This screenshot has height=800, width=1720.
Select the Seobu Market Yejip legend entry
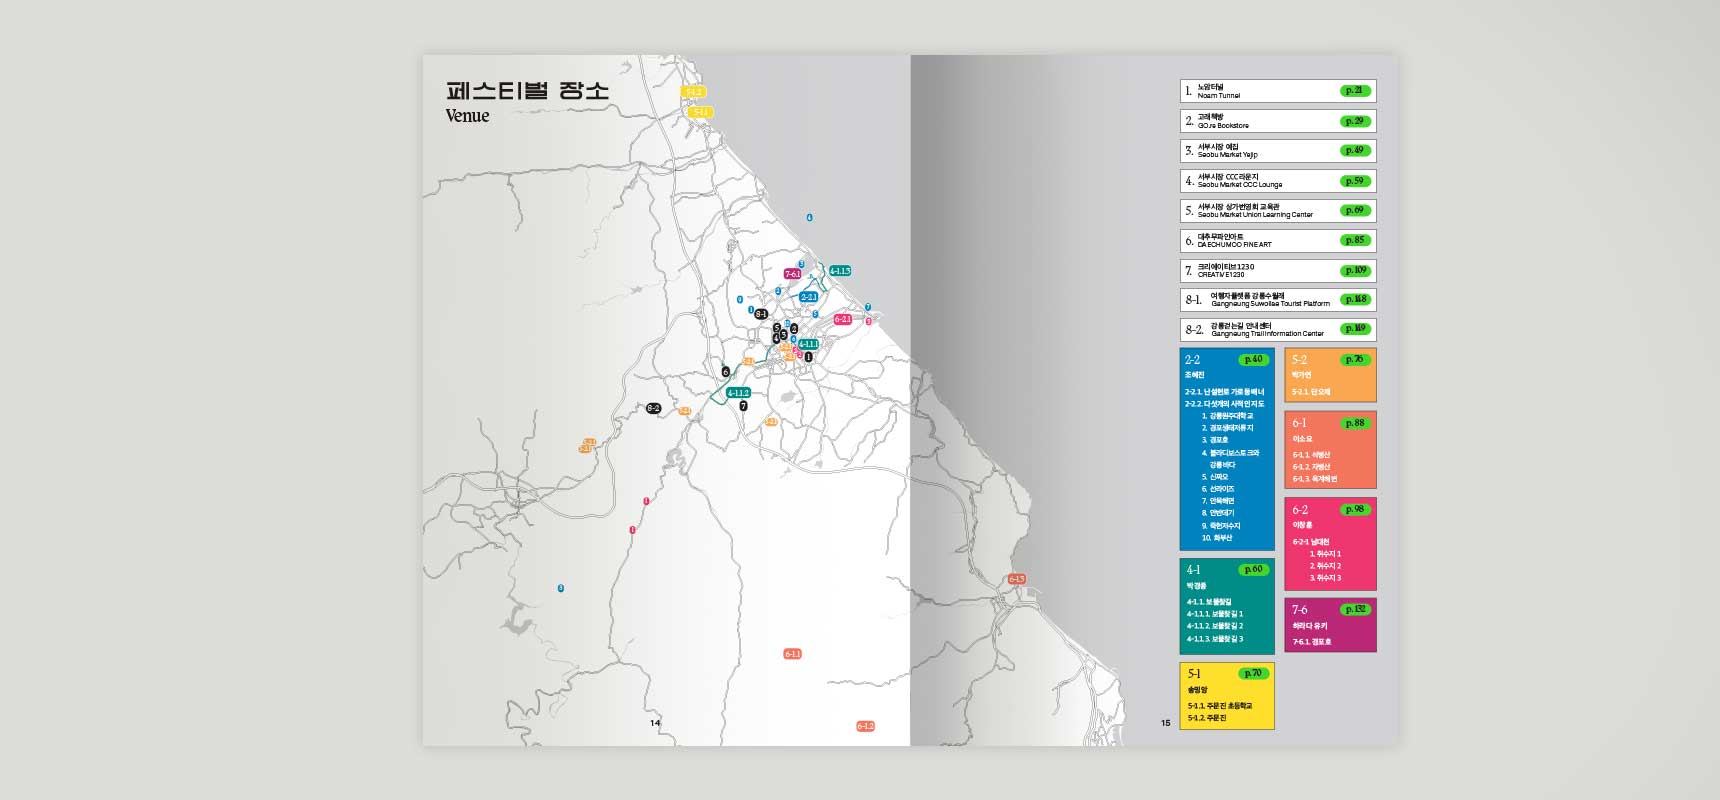pyautogui.click(x=1278, y=151)
